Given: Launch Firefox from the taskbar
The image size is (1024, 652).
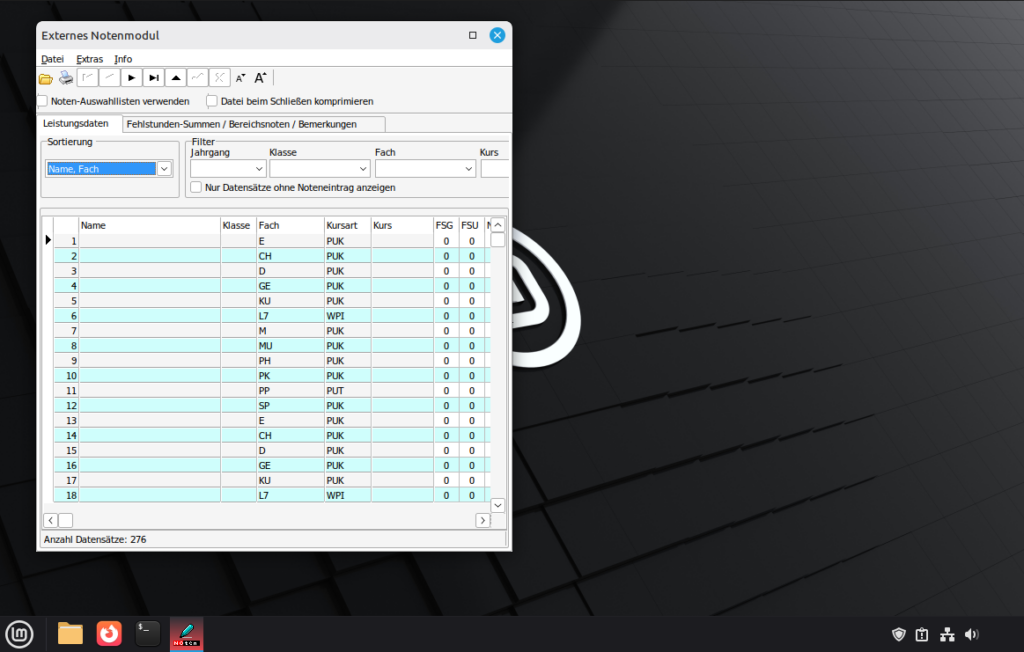Looking at the screenshot, I should (x=108, y=633).
